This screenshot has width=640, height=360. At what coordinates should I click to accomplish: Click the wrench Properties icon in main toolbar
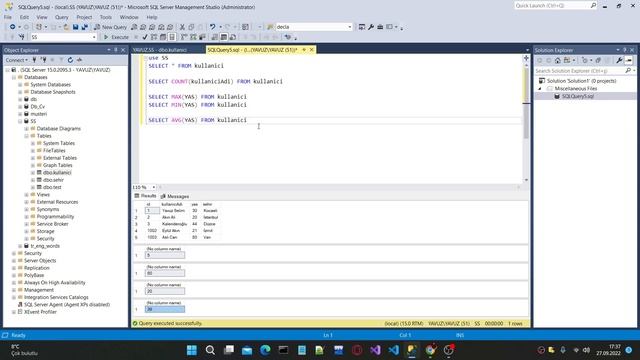click(x=371, y=27)
